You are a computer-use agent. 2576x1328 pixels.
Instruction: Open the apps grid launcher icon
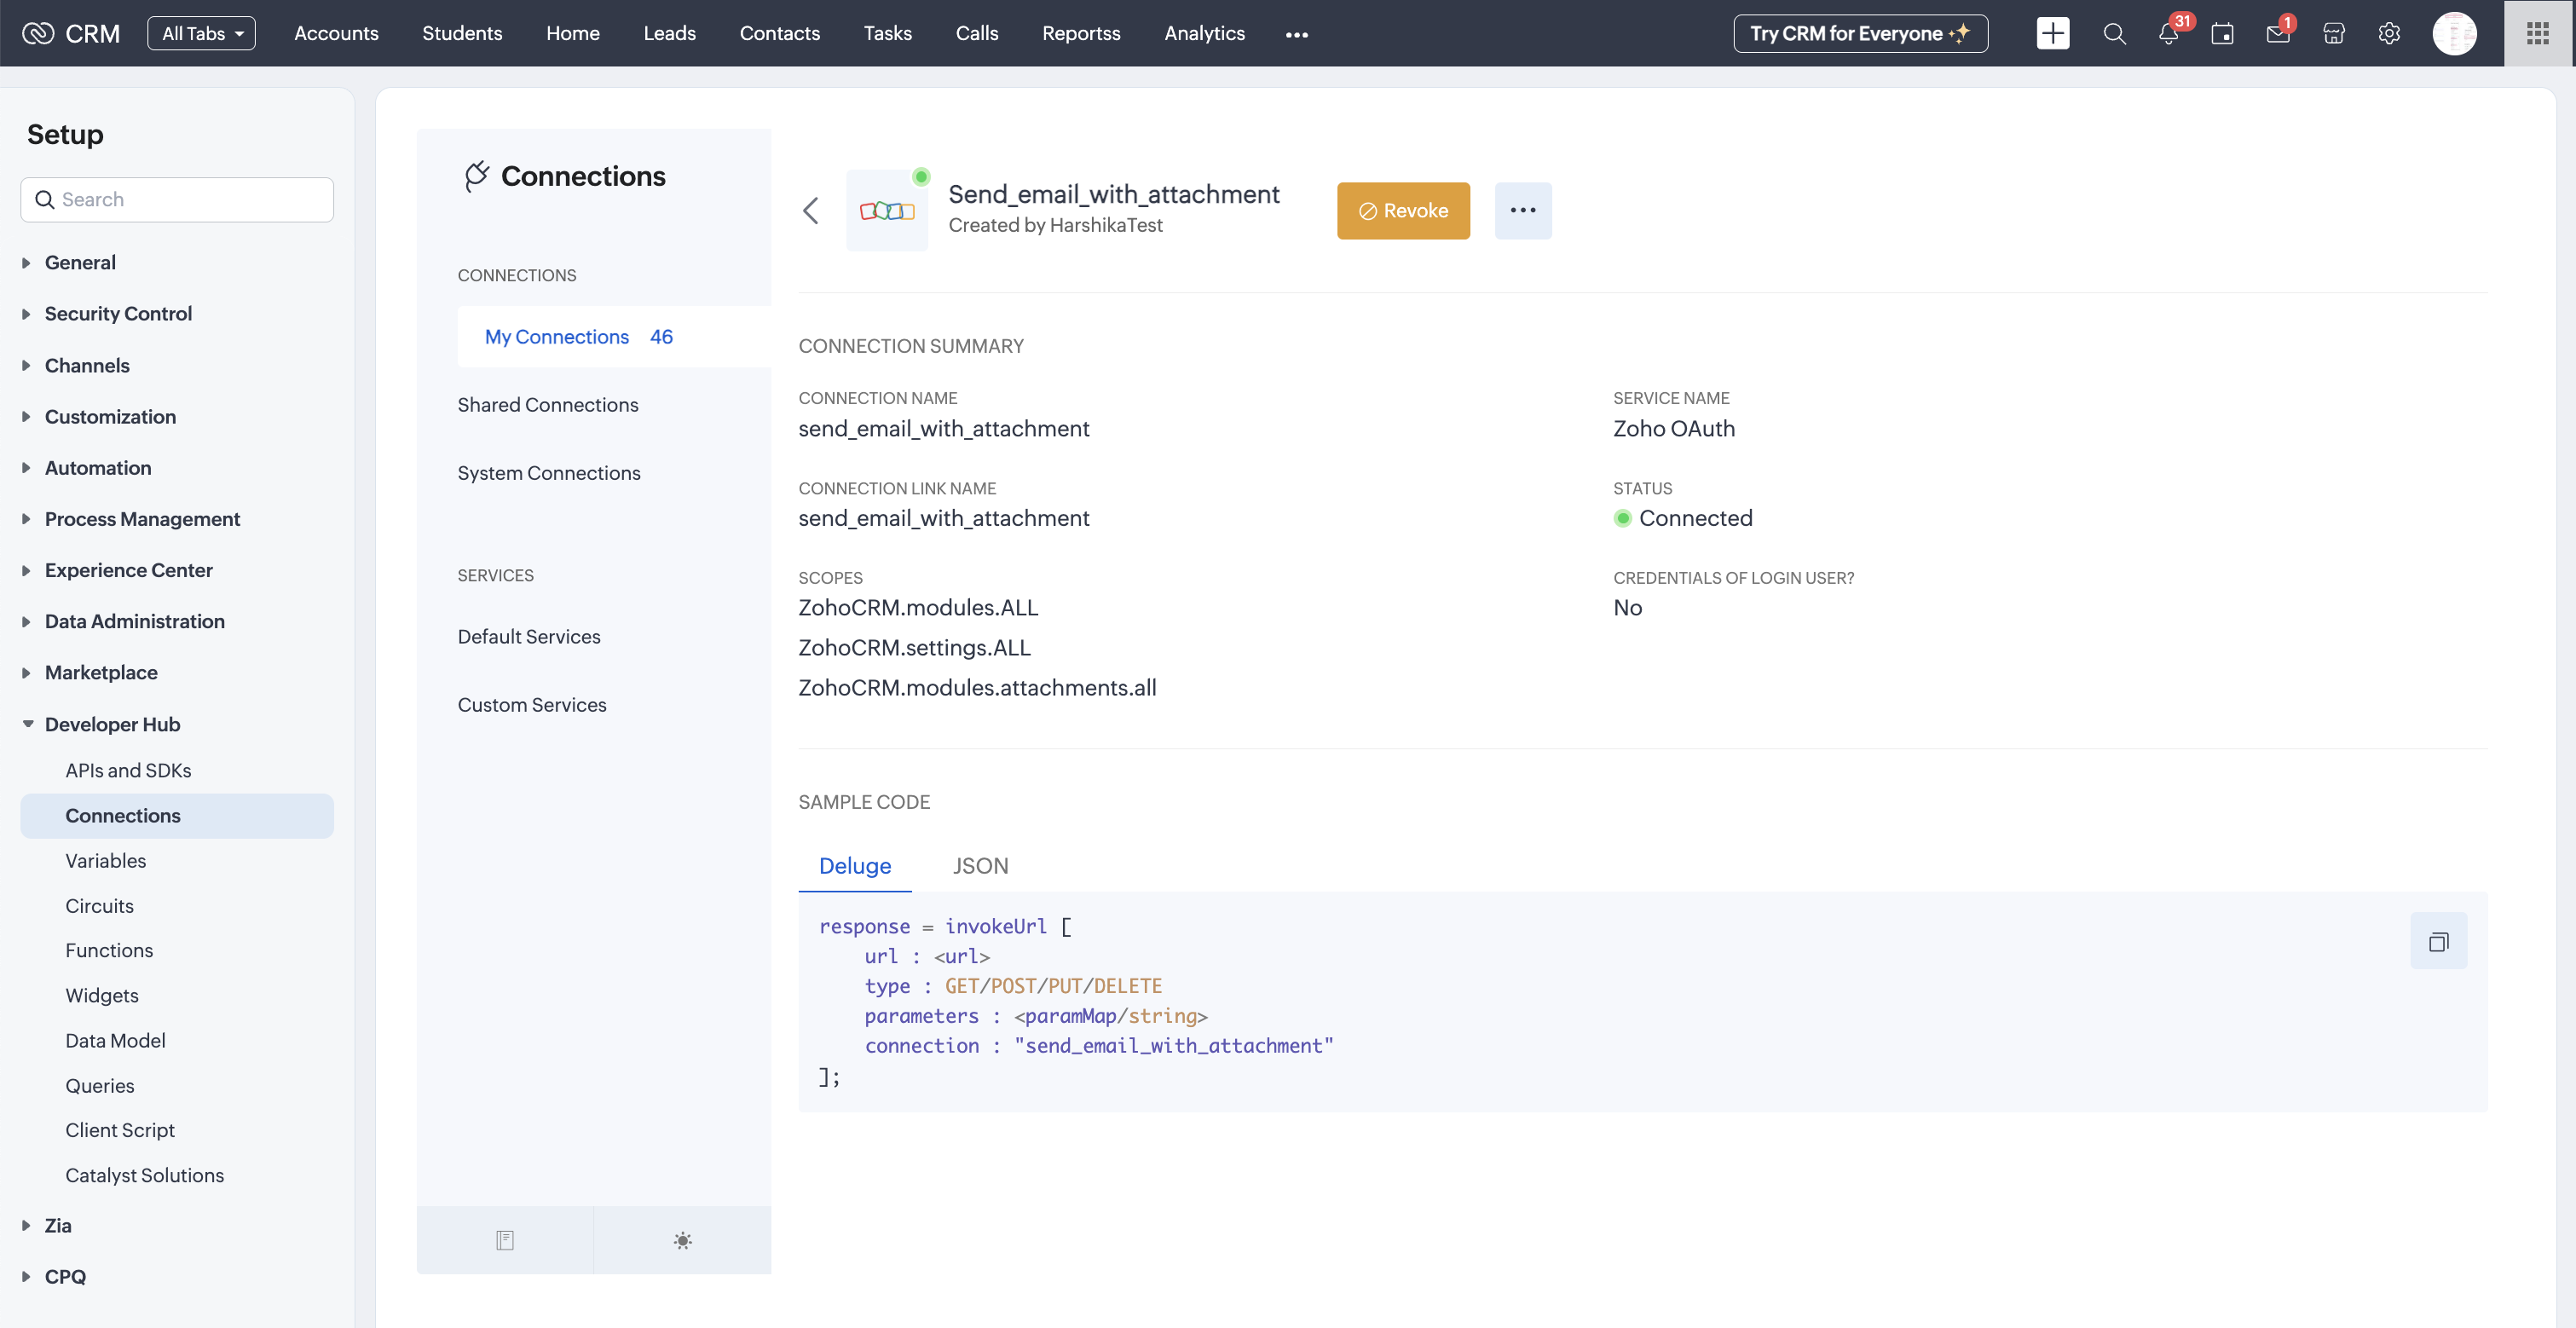(2537, 34)
